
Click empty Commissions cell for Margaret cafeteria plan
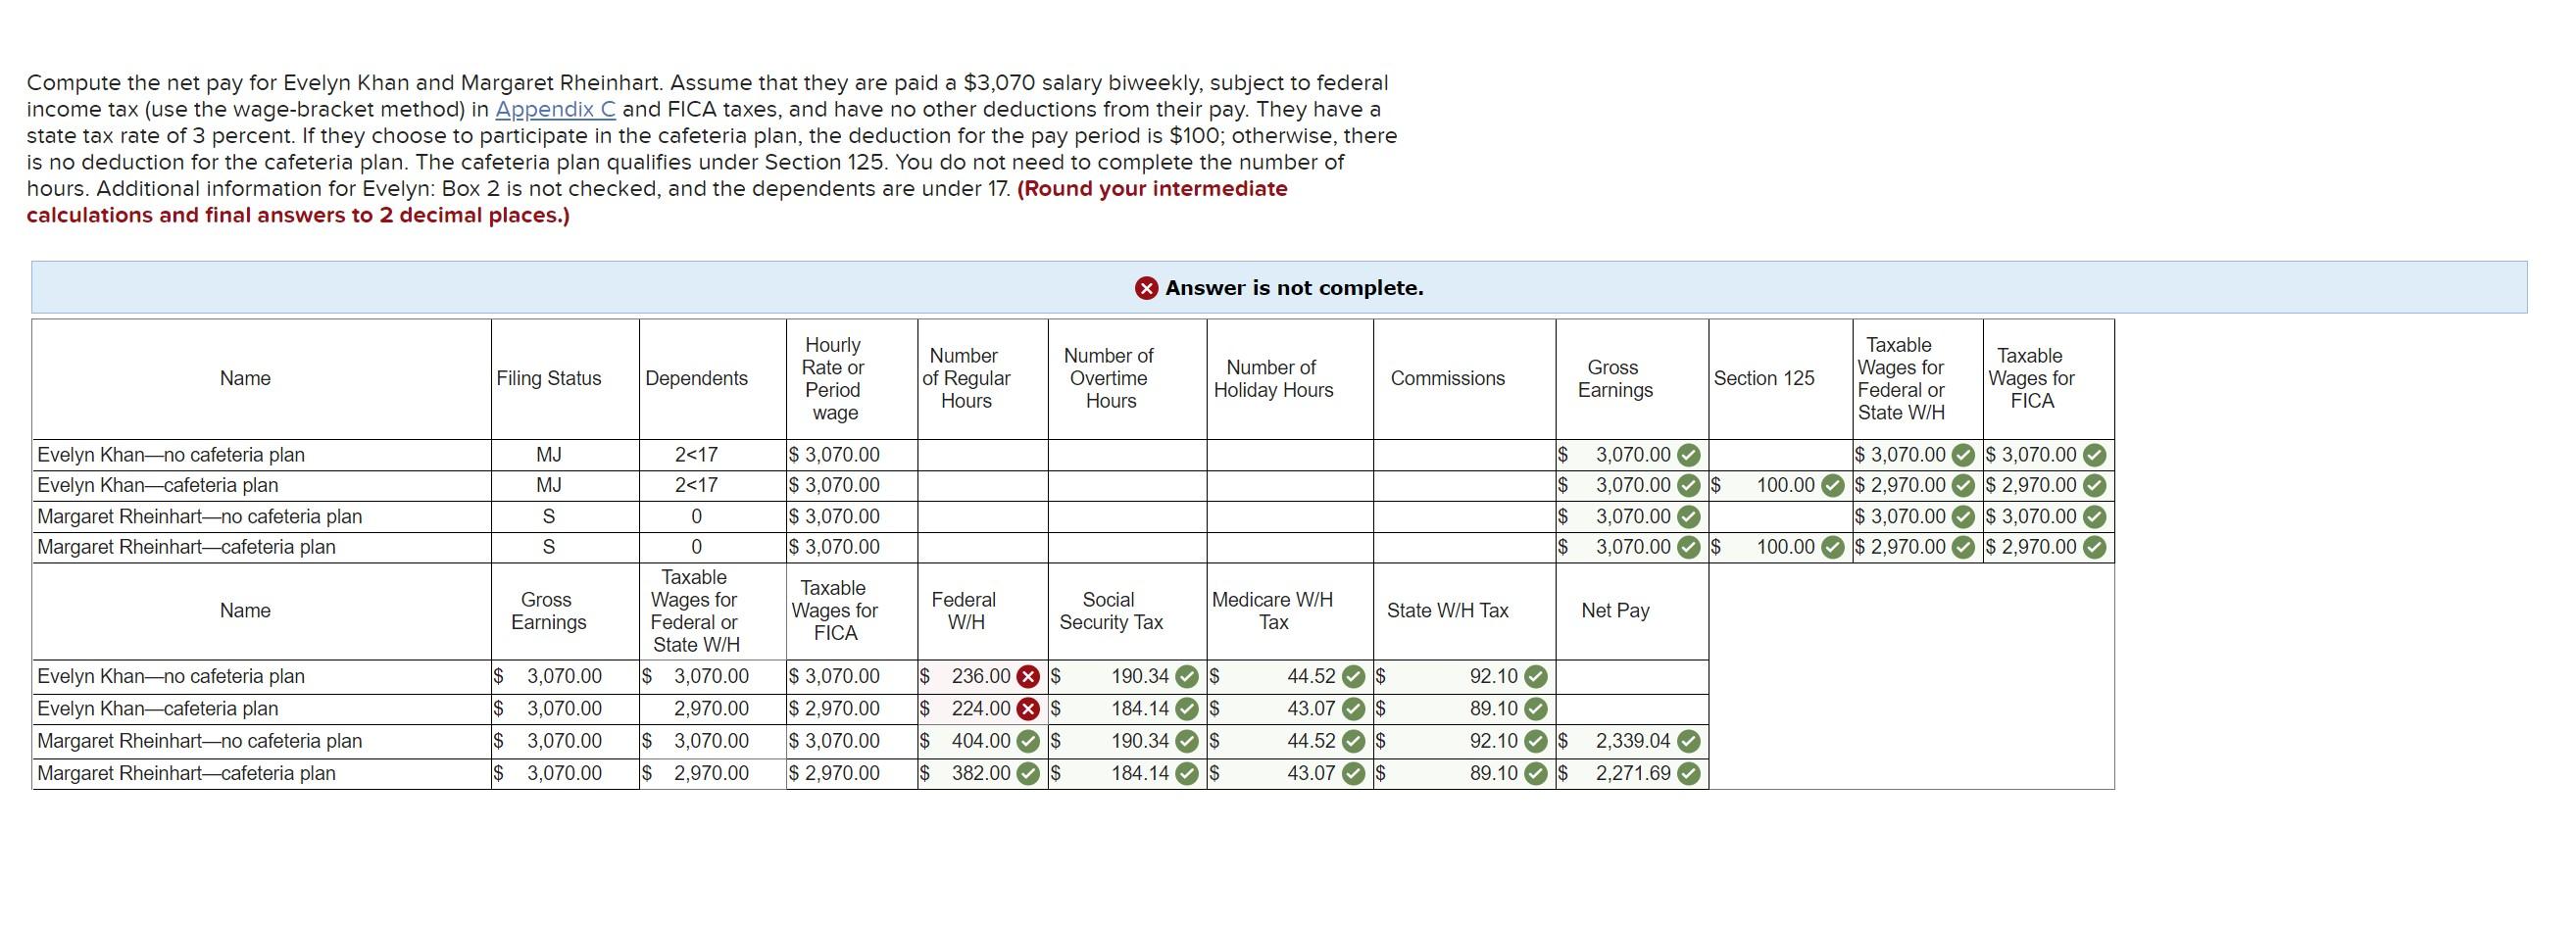1464,547
